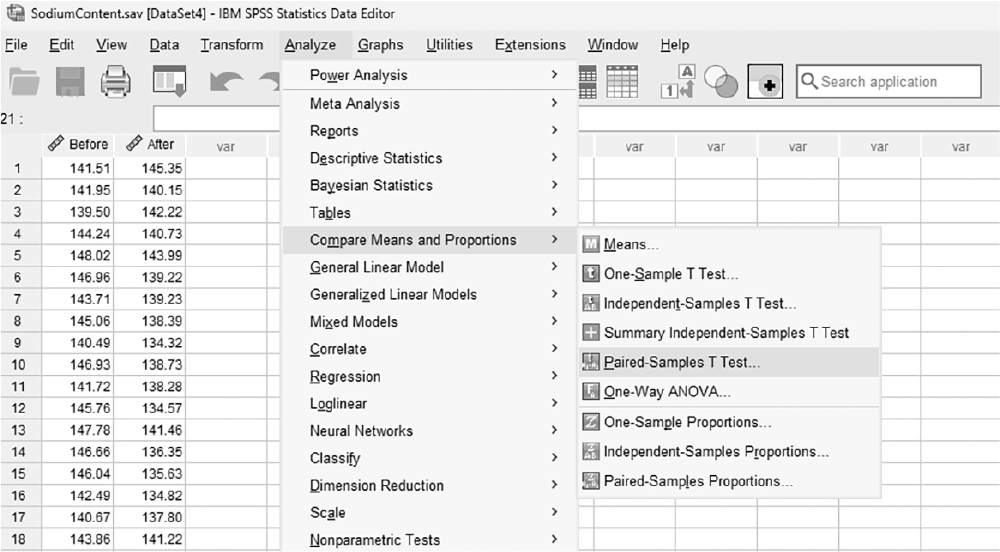Image resolution: width=1000 pixels, height=552 pixels.
Task: Click the cell containing 145.35 in After
Action: (150, 169)
